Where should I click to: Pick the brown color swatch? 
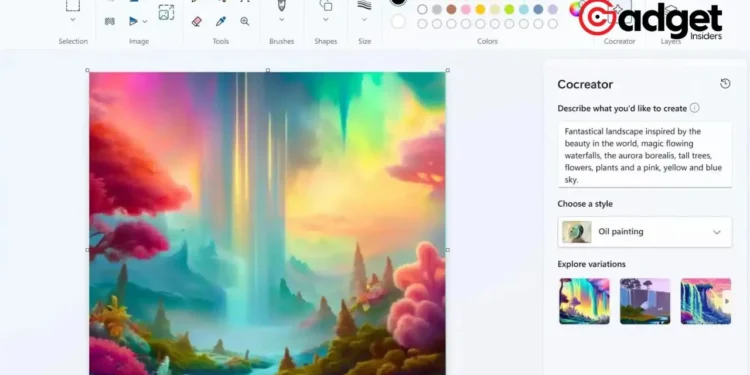click(x=451, y=10)
